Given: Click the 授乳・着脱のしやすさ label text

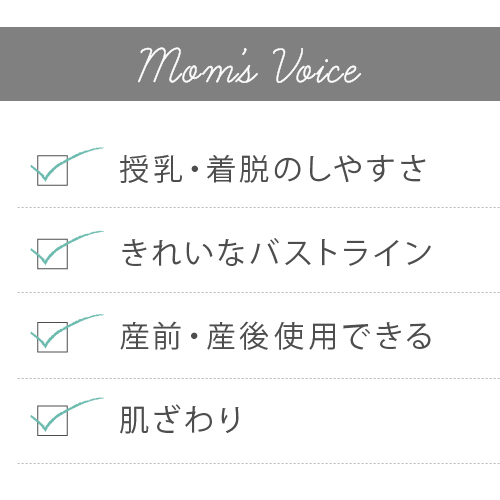Looking at the screenshot, I should point(273,169).
